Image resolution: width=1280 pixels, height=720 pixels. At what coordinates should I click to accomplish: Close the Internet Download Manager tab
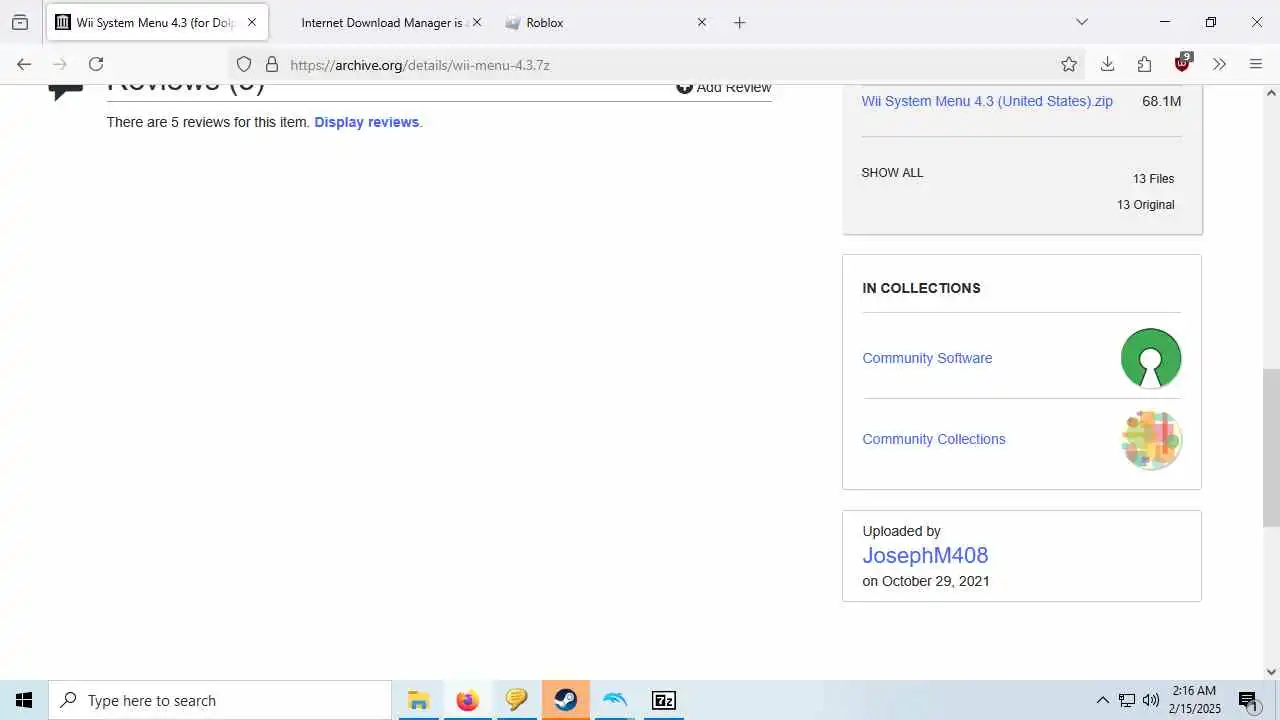tap(476, 22)
